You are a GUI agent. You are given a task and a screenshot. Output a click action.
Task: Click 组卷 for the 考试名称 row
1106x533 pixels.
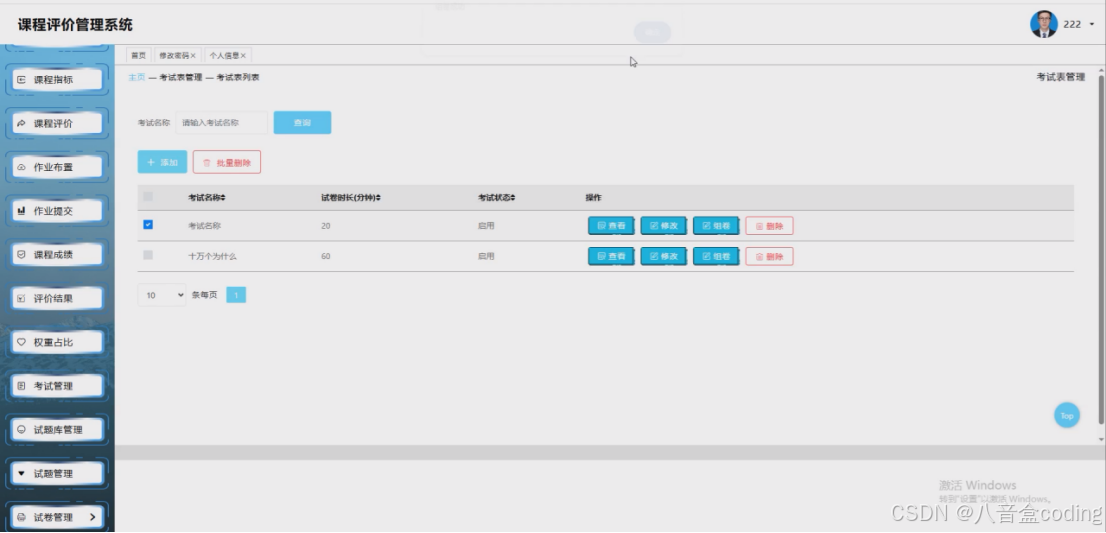pyautogui.click(x=716, y=226)
